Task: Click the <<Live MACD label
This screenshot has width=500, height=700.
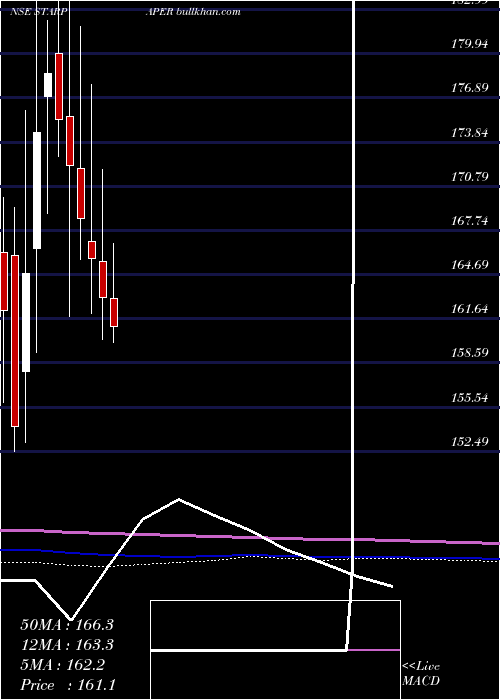Action: [x=421, y=674]
